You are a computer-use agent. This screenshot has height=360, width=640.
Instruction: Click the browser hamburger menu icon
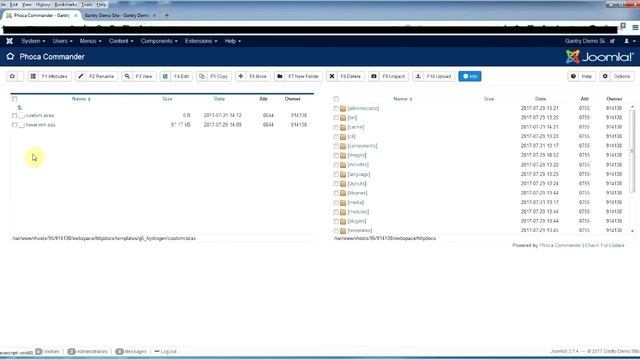(636, 27)
